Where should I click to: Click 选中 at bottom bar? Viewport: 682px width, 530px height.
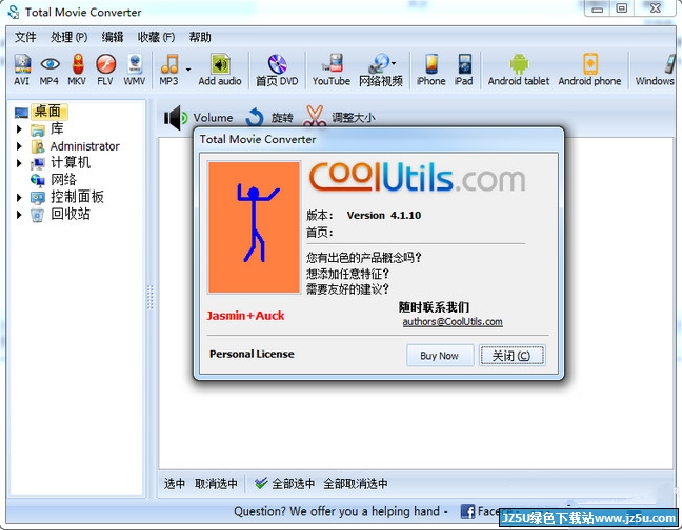[174, 483]
